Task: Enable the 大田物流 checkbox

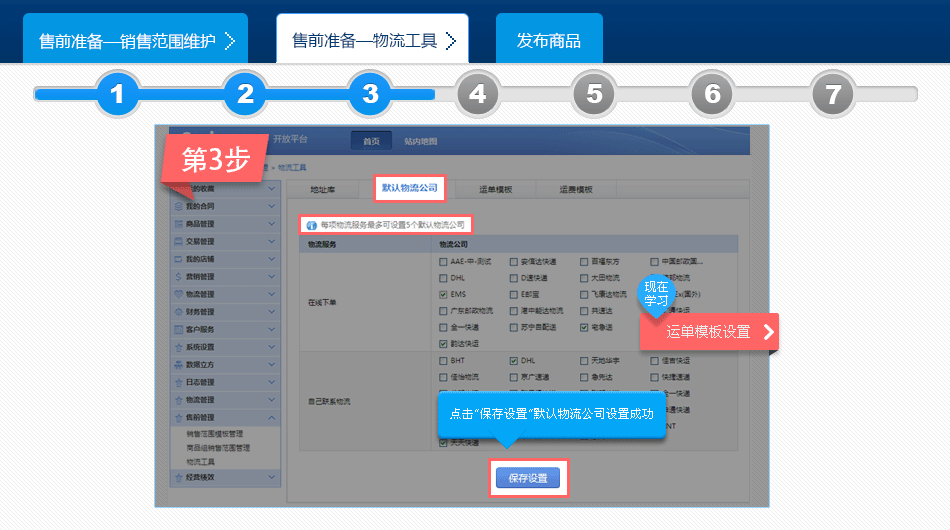Action: click(584, 278)
